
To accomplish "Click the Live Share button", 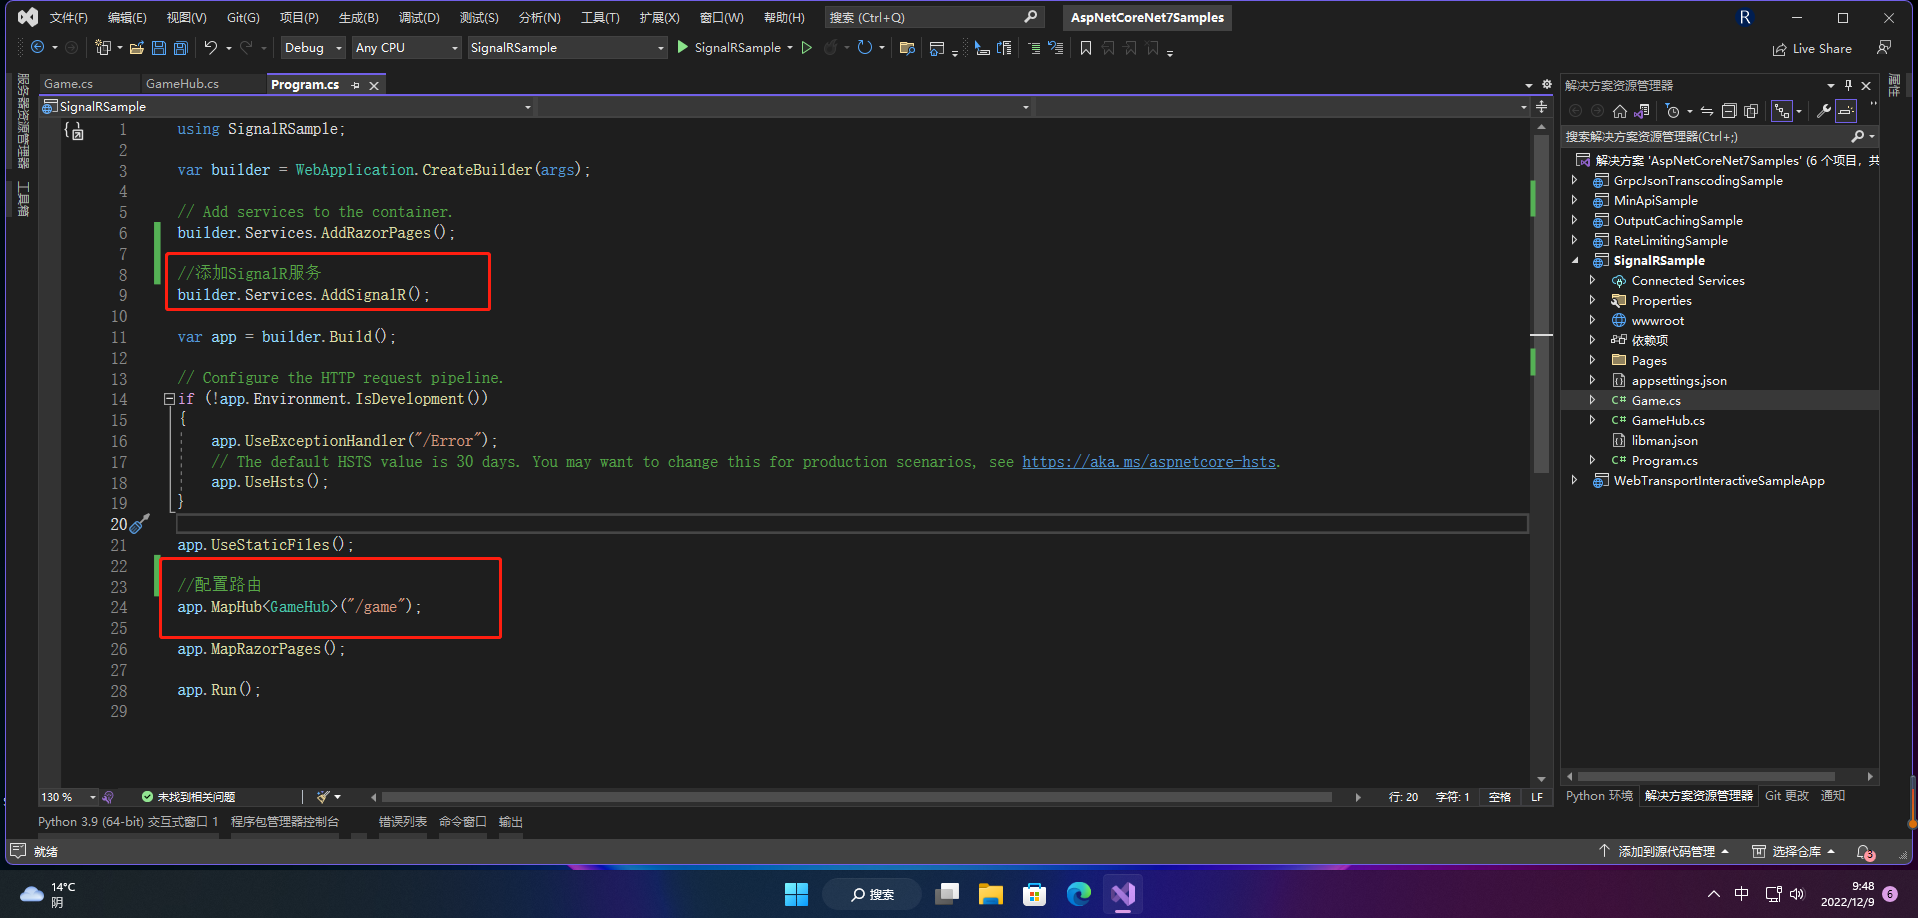I will coord(1812,48).
